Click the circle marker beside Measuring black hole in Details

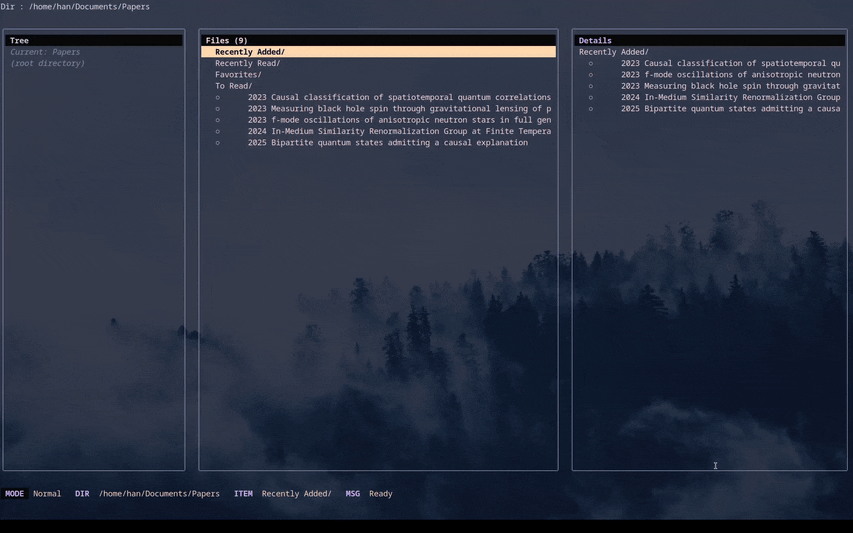(x=591, y=86)
